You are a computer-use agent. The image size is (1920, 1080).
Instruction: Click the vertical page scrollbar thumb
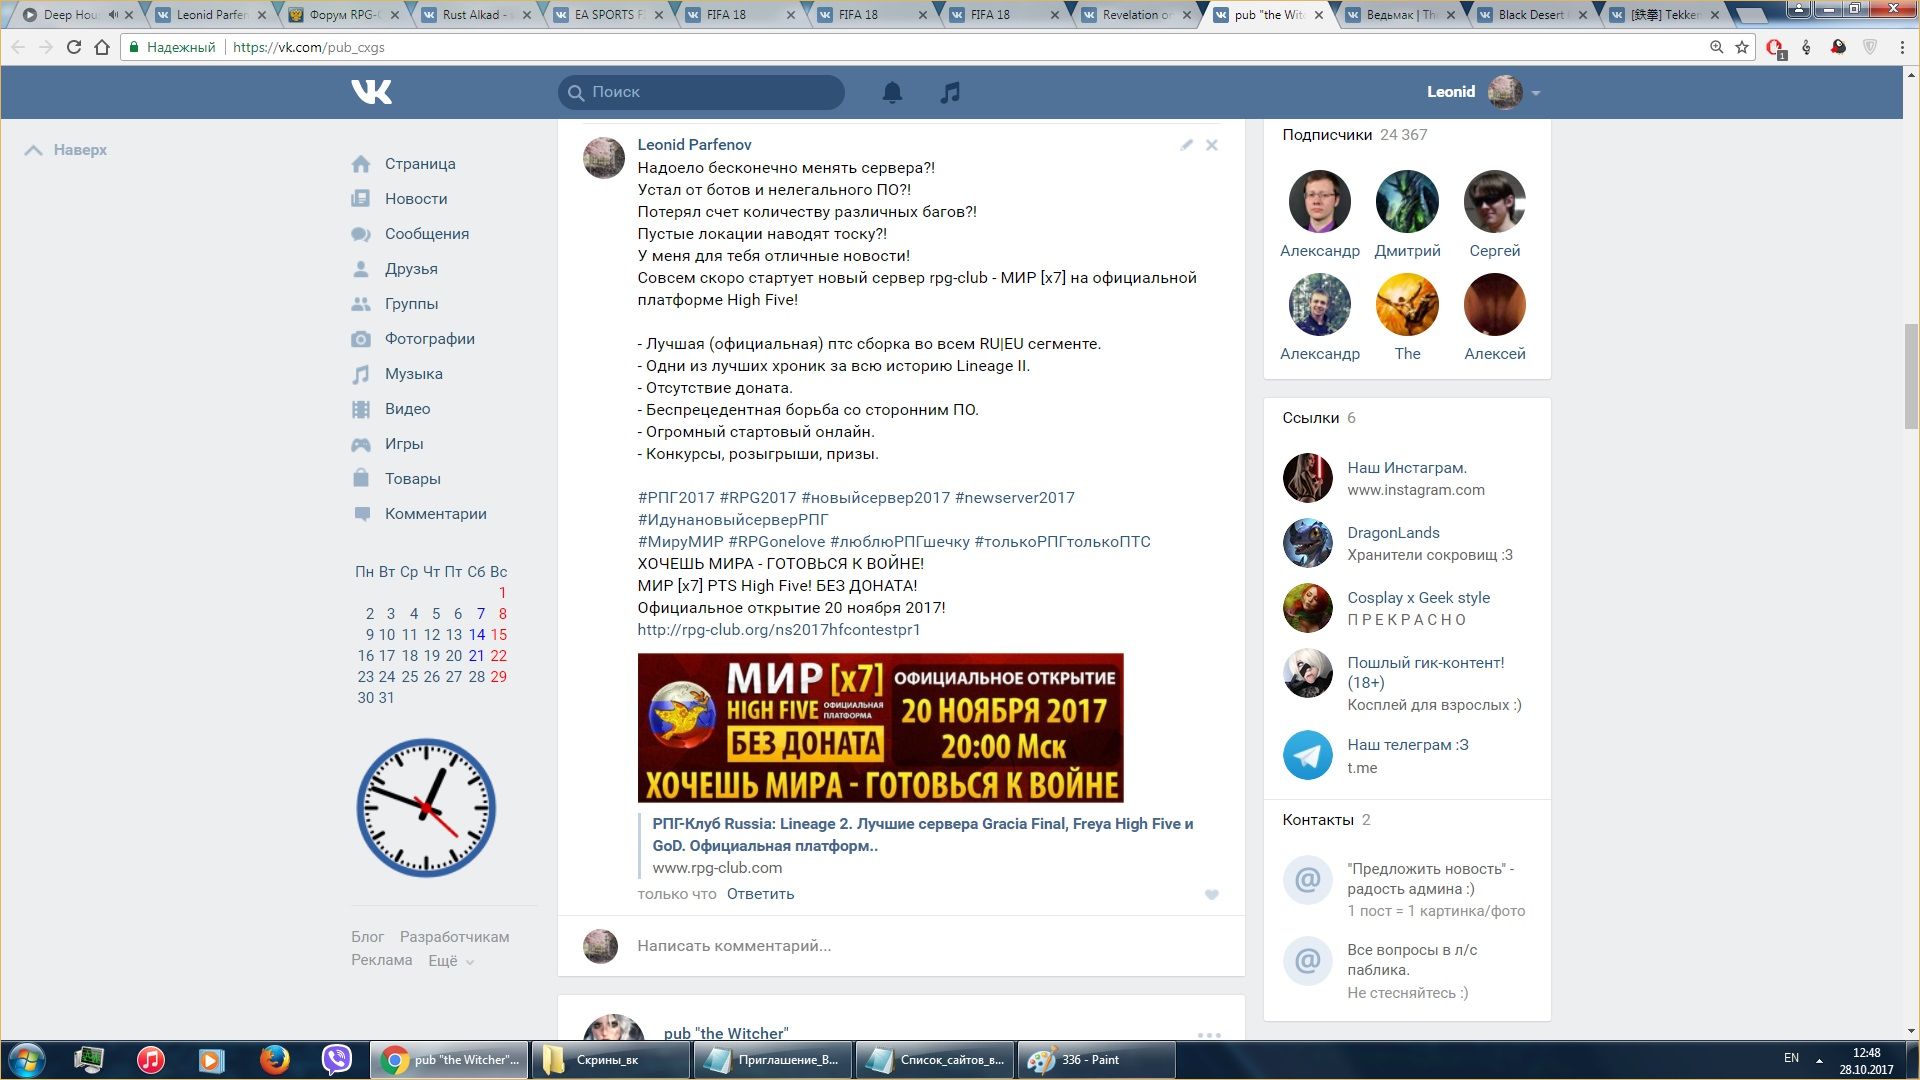[x=1911, y=375]
